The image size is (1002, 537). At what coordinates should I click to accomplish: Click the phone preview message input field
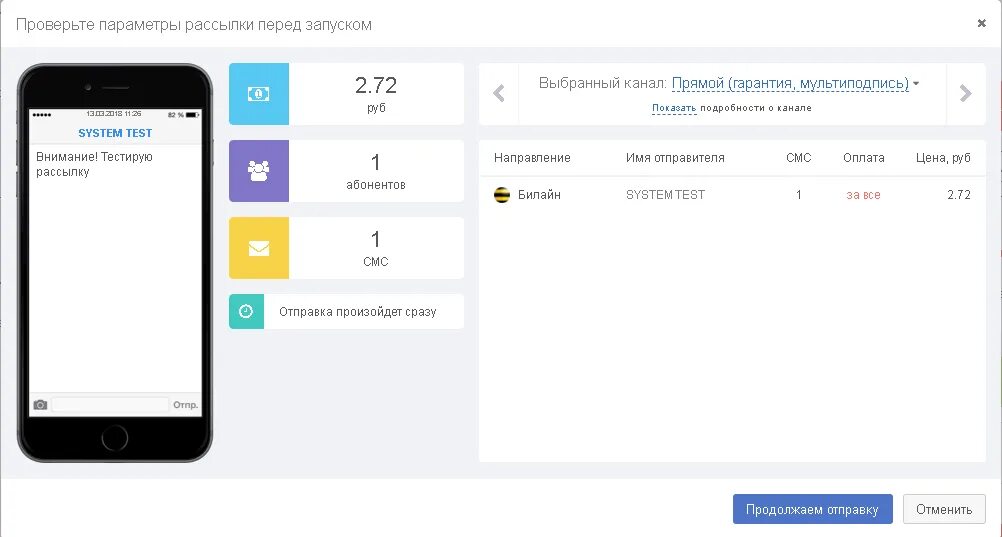(x=110, y=405)
